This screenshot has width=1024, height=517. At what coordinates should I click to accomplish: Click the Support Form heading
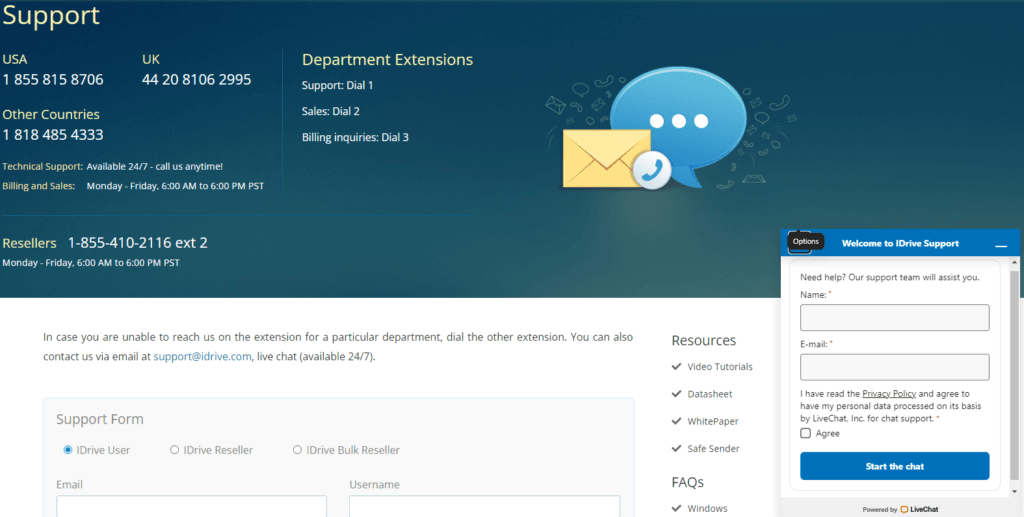pos(100,419)
